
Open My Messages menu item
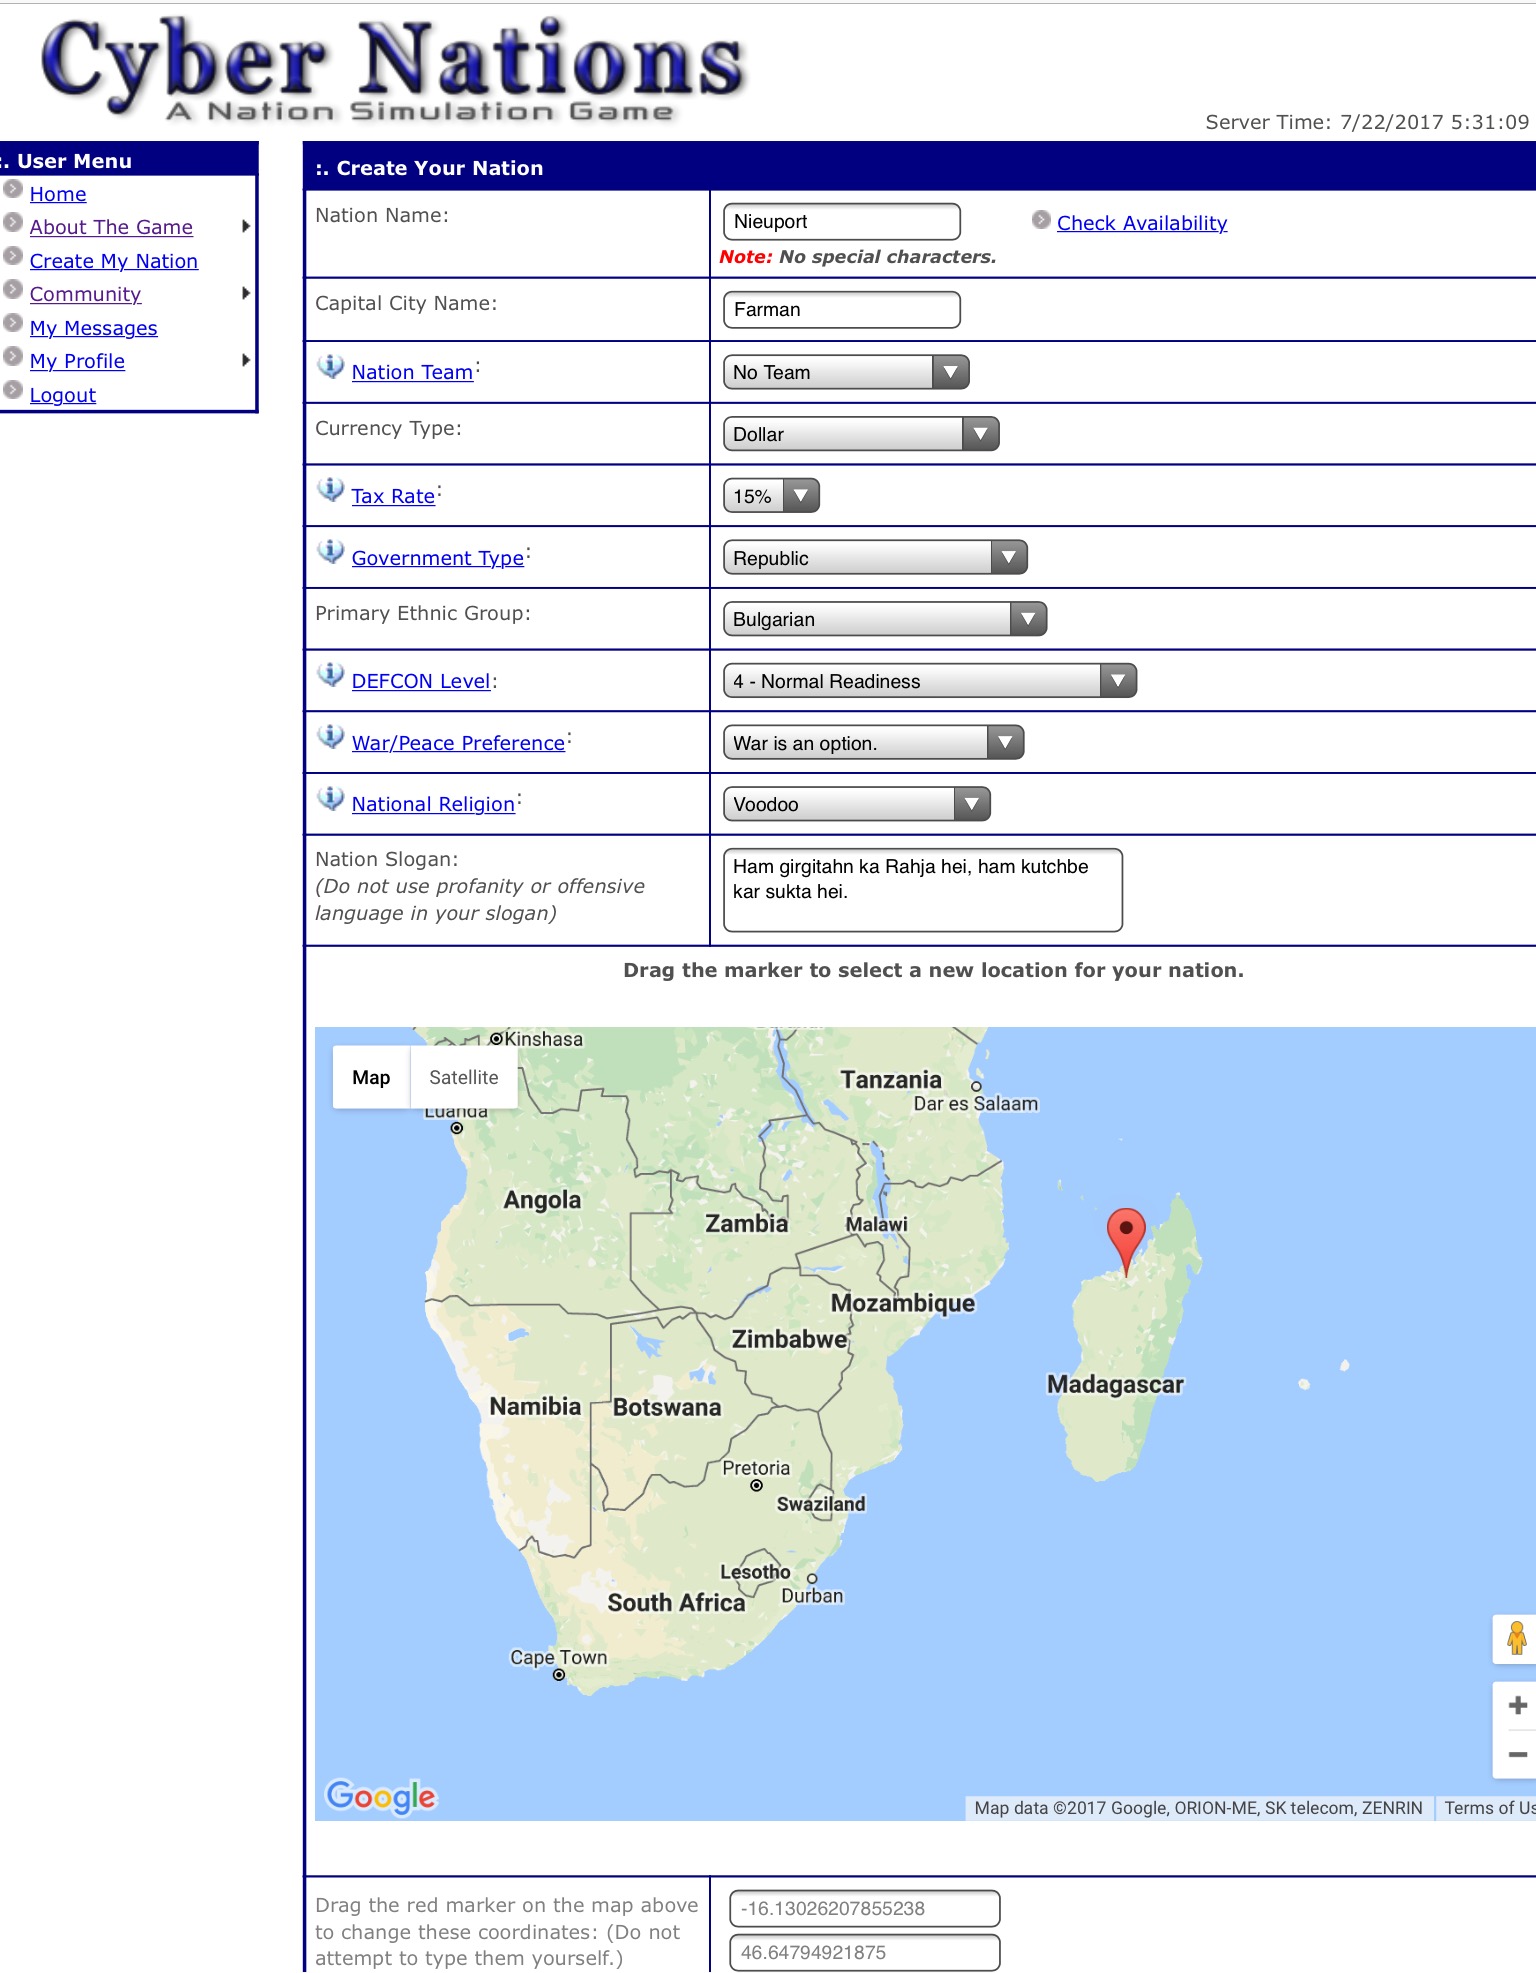coord(94,328)
